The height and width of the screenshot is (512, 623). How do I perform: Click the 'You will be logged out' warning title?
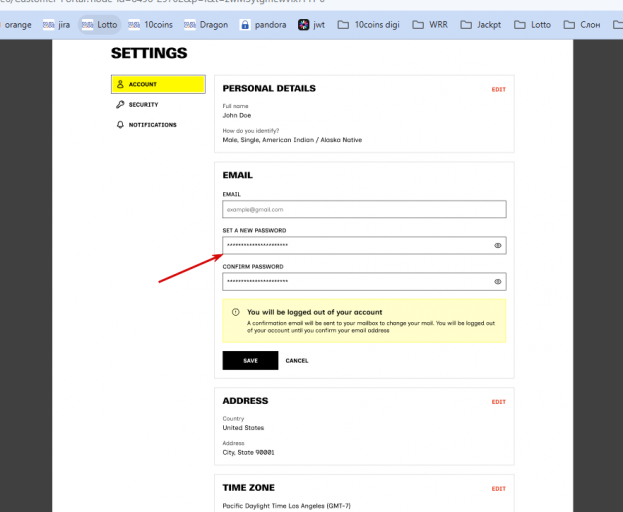tap(314, 312)
